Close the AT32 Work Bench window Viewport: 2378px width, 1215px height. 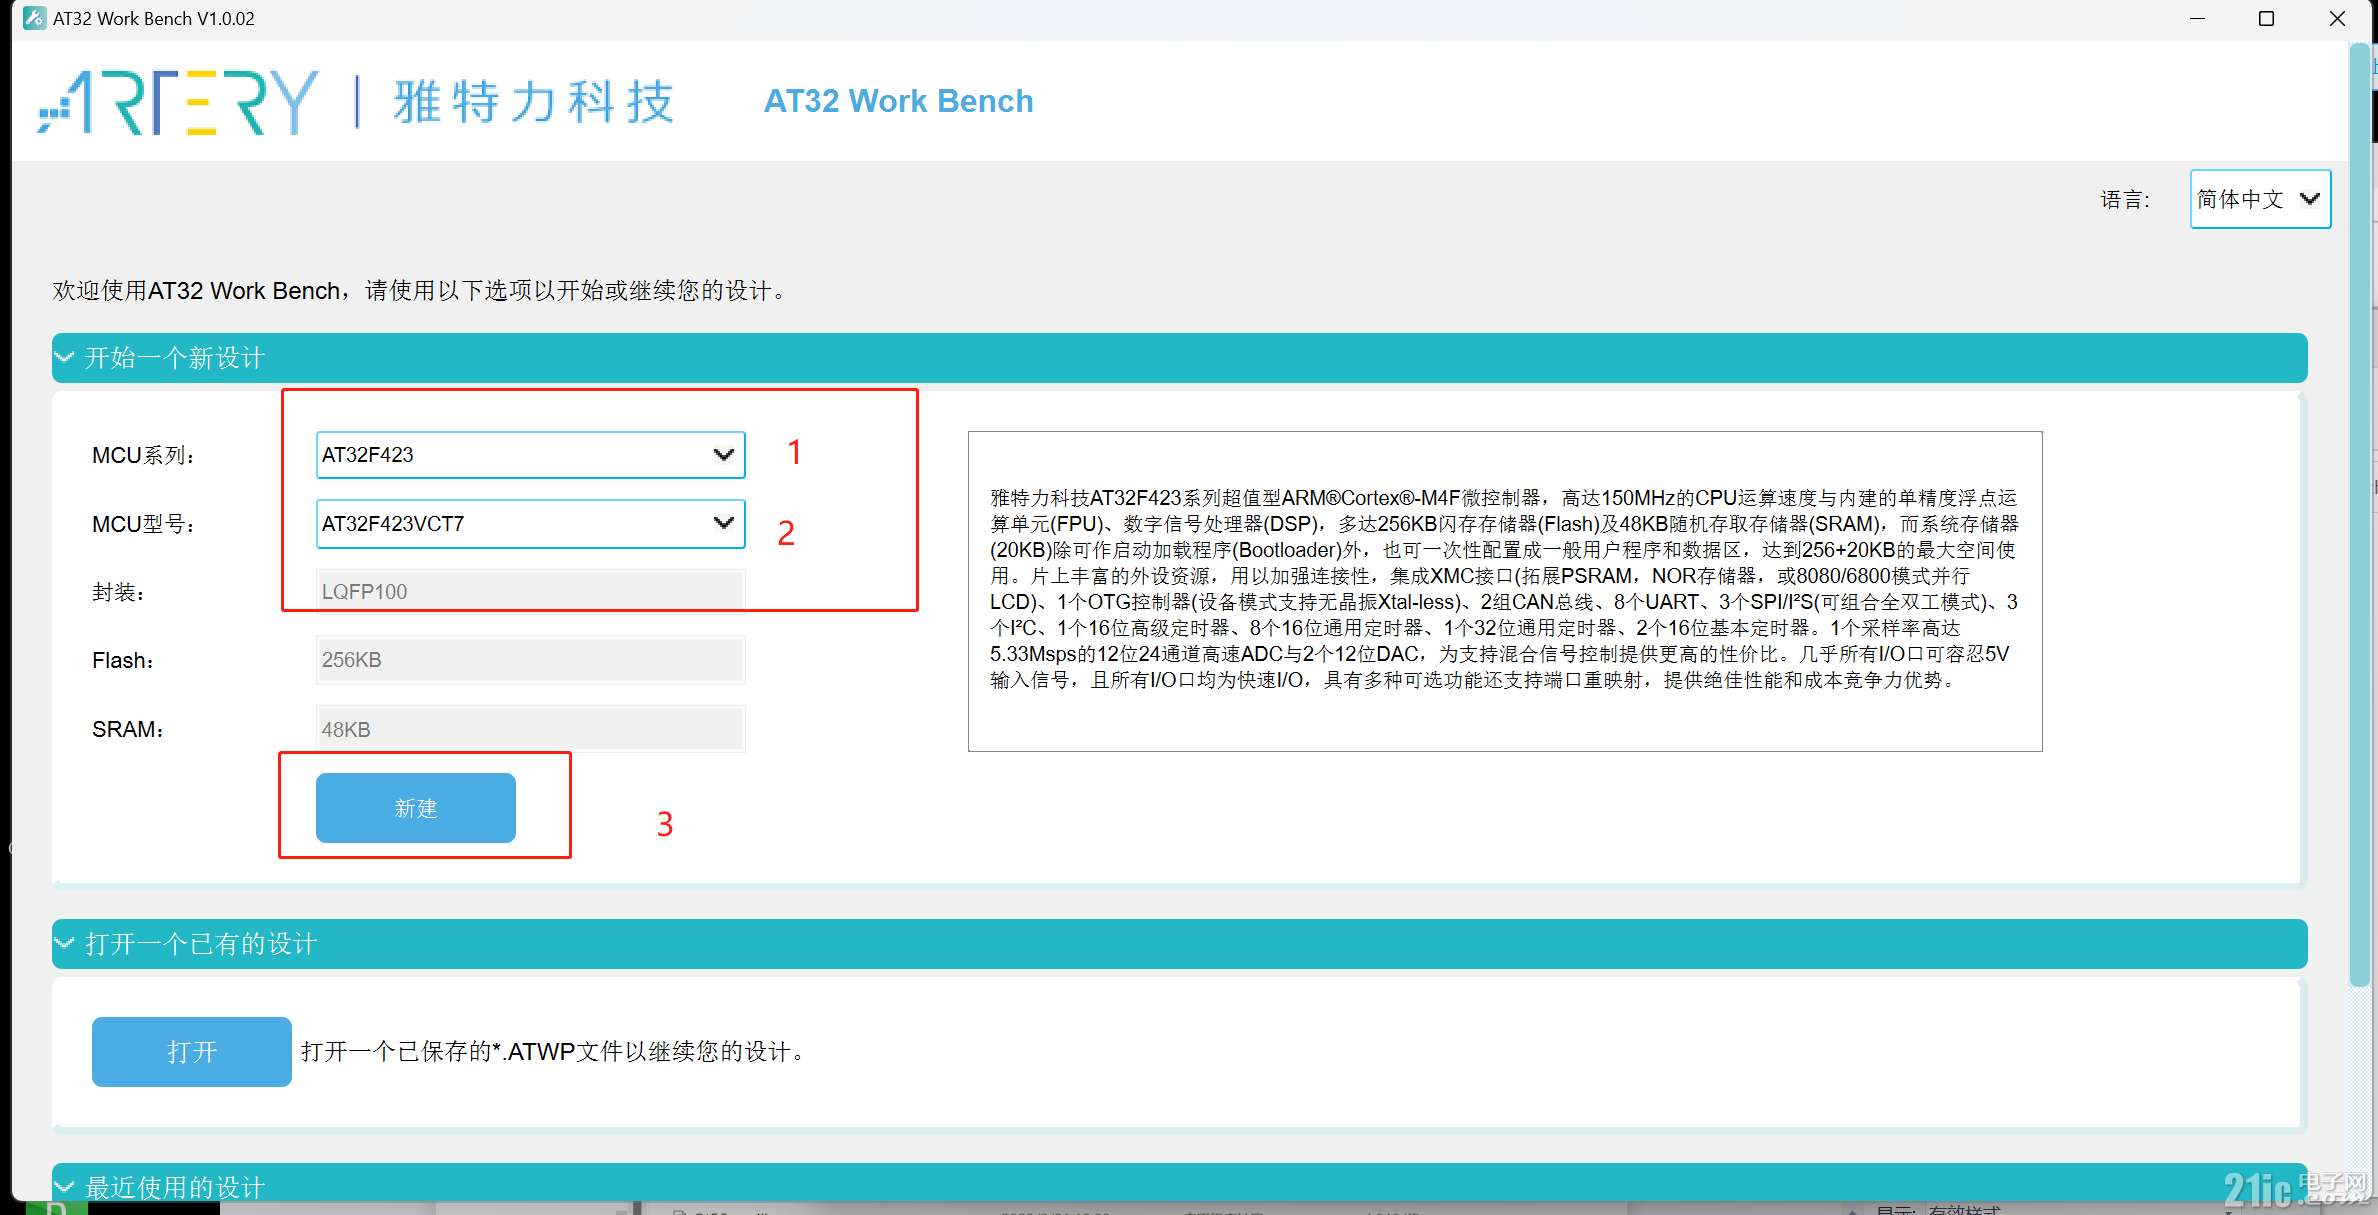2337,19
